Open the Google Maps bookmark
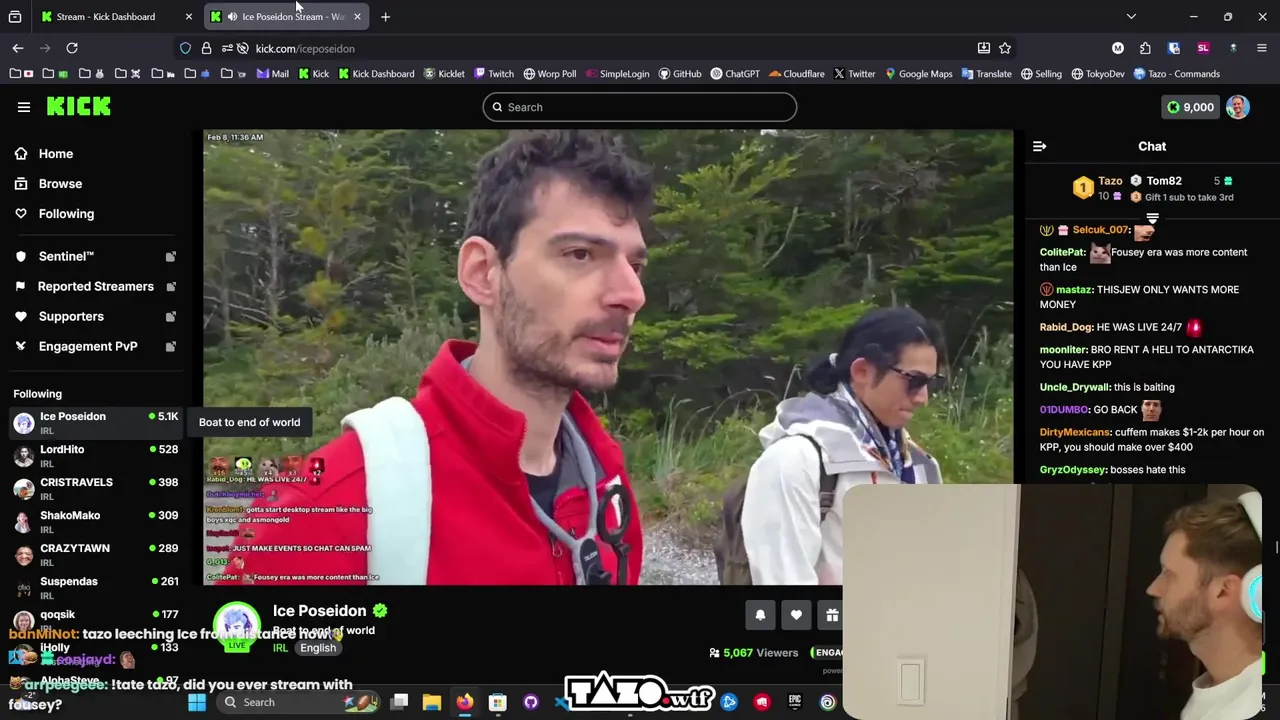The height and width of the screenshot is (720, 1280). click(918, 74)
